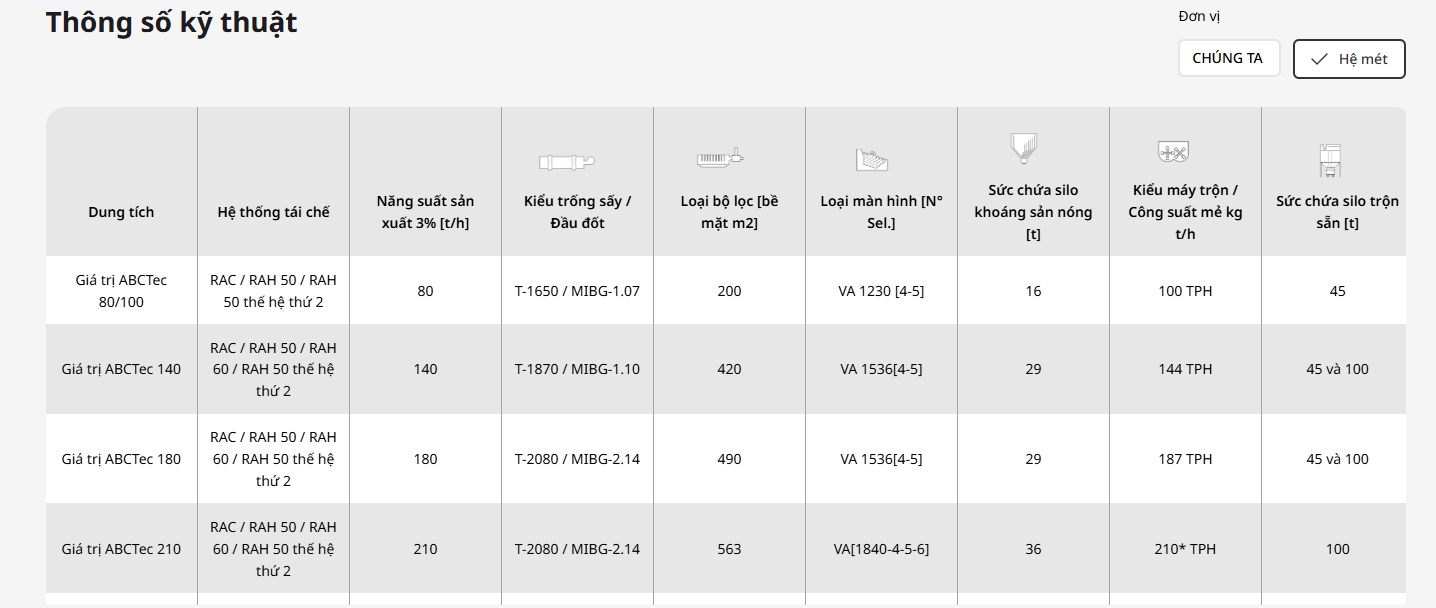Click the Dung tích column header
Viewport: 1436px width, 608px height.
[121, 212]
